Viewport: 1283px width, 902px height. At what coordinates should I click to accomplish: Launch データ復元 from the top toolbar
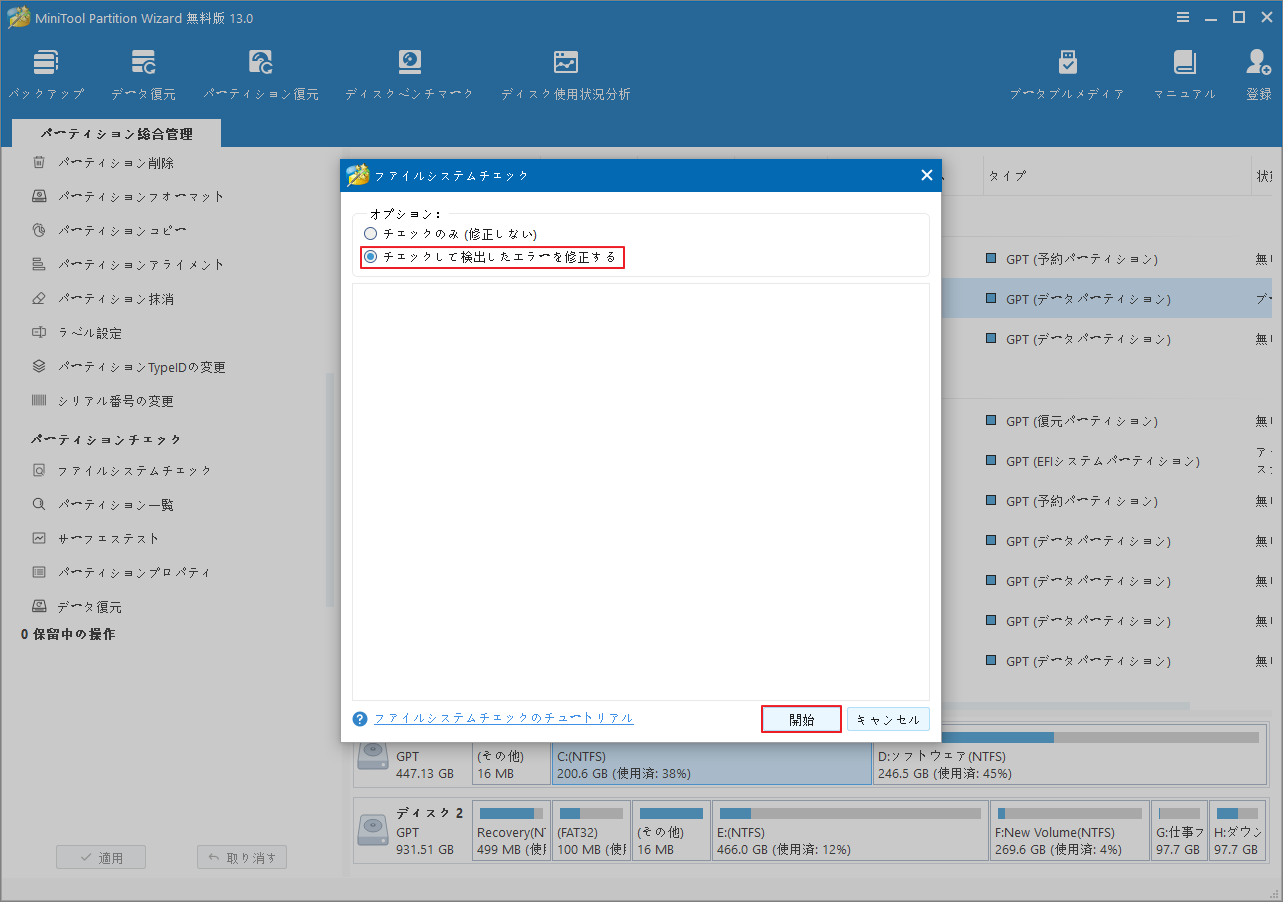coord(143,72)
